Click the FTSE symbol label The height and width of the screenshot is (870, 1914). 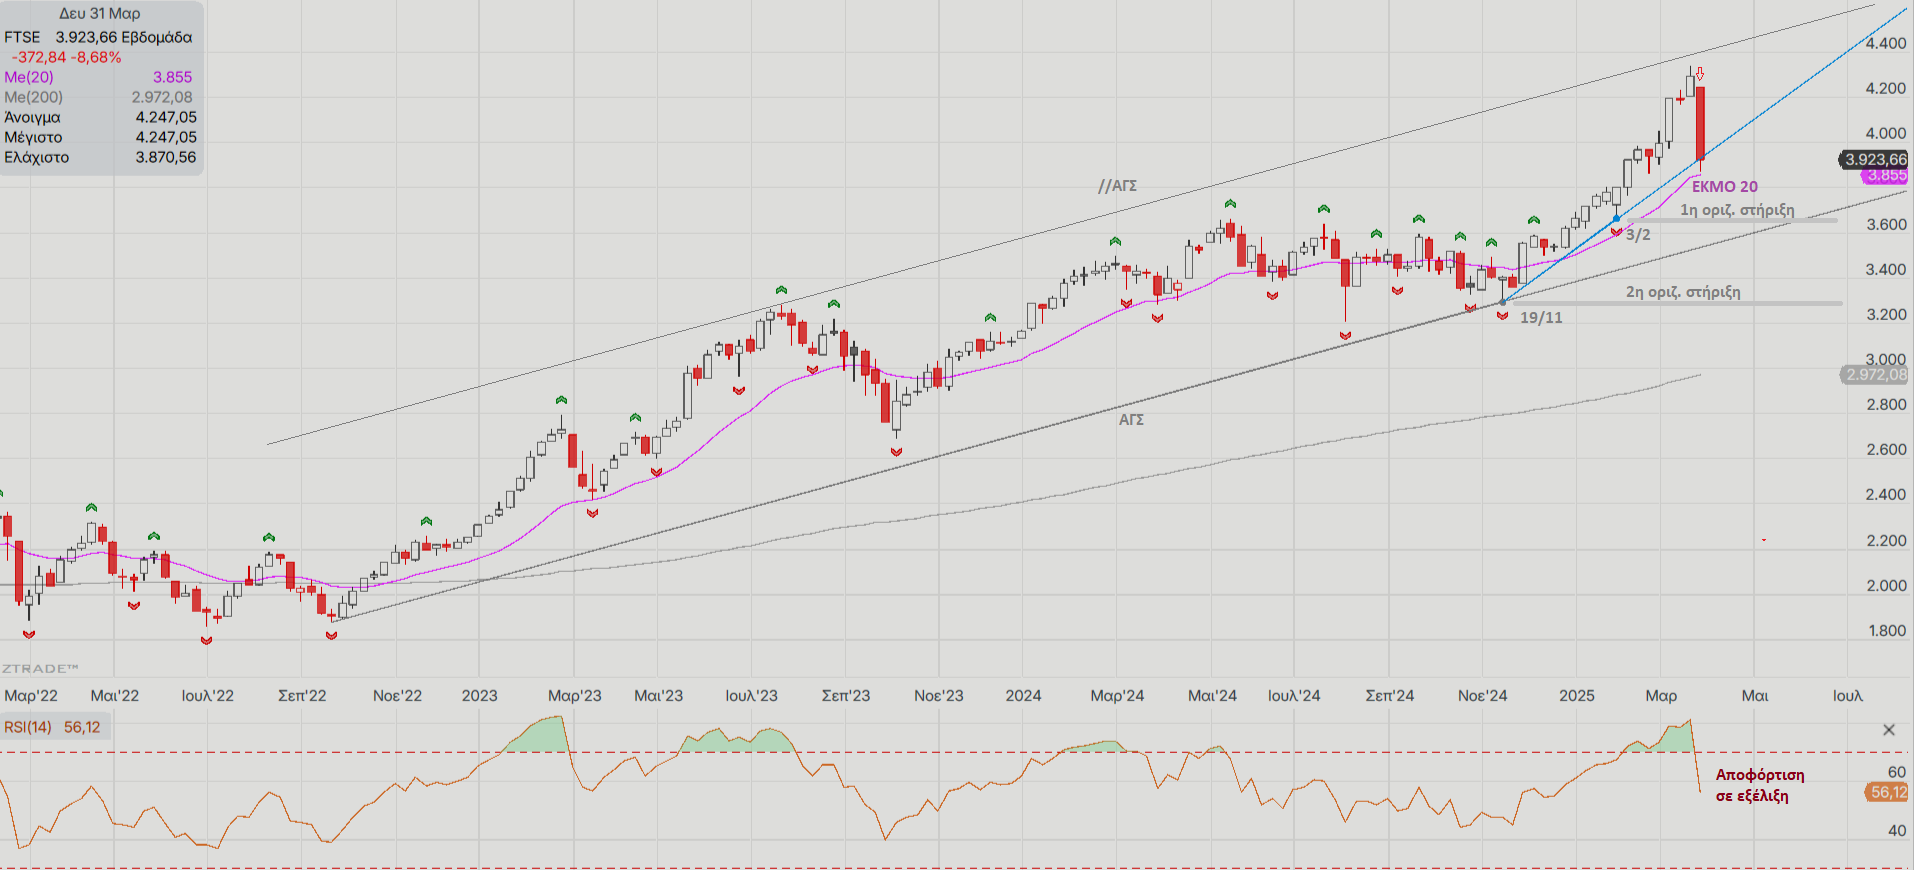[x=22, y=37]
